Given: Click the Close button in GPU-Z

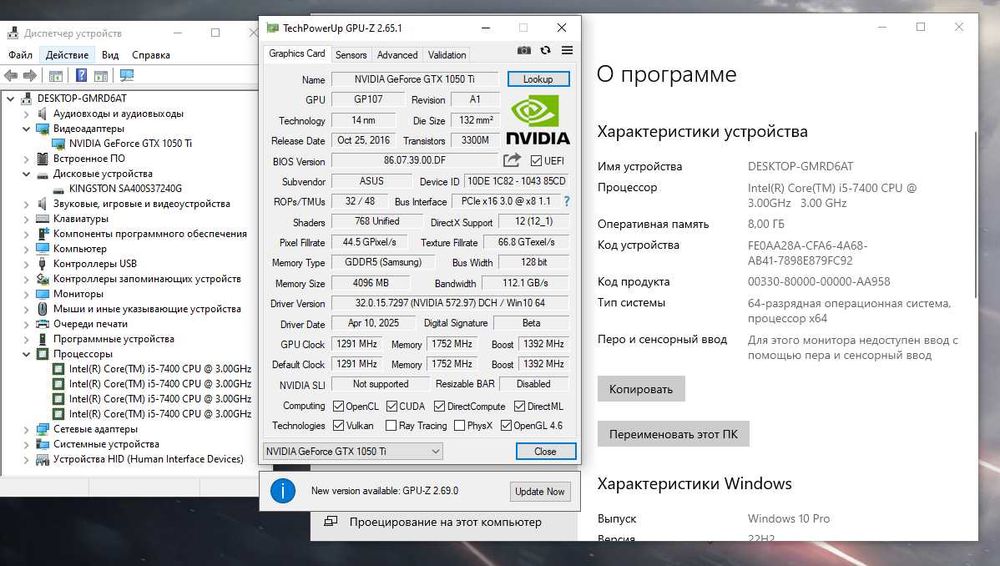Looking at the screenshot, I should (x=545, y=451).
